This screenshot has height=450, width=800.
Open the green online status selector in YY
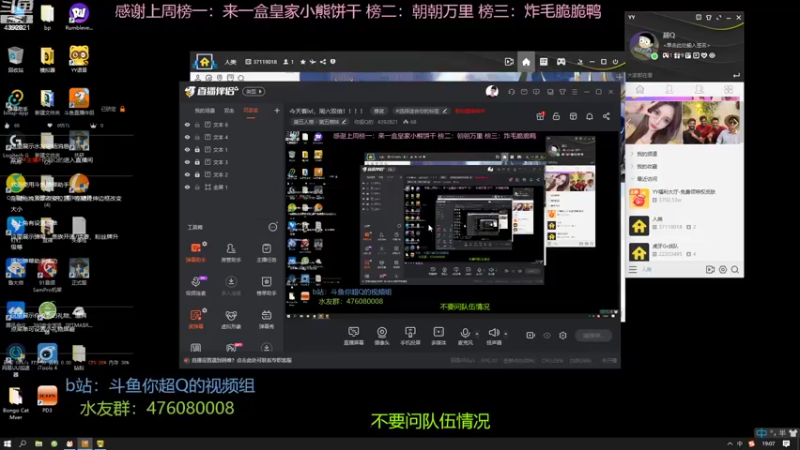coord(655,56)
